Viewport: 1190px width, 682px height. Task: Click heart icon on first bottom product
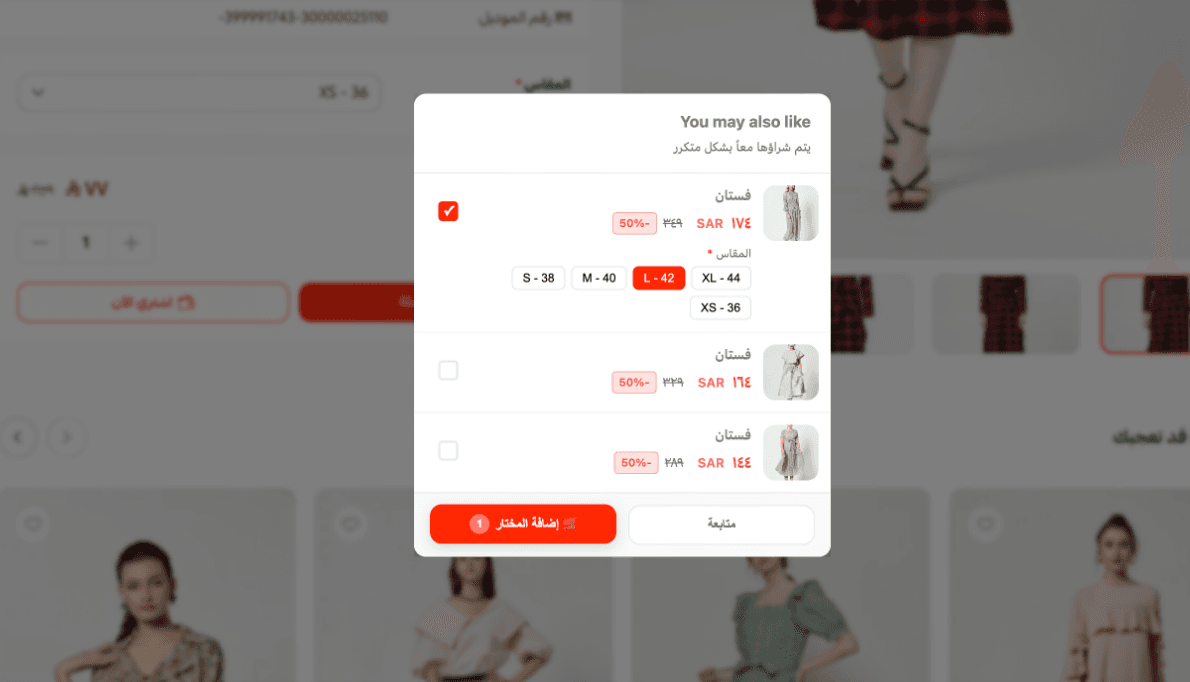pos(33,524)
